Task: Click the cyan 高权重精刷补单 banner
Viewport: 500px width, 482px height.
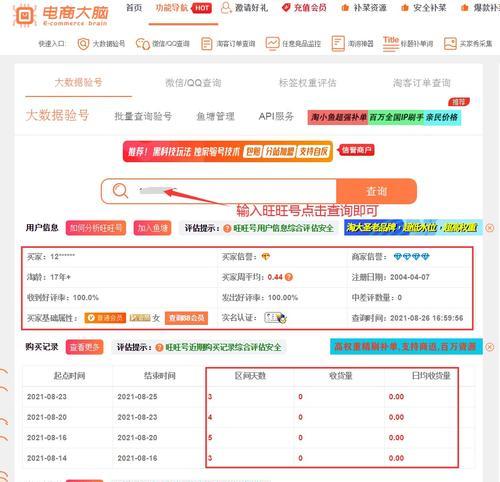Action: pyautogui.click(x=406, y=347)
